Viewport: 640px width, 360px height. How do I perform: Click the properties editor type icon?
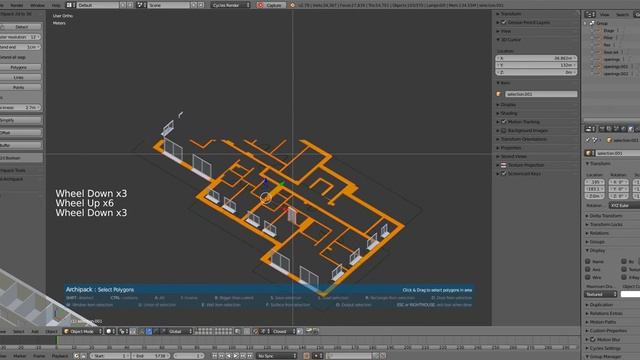(589, 129)
